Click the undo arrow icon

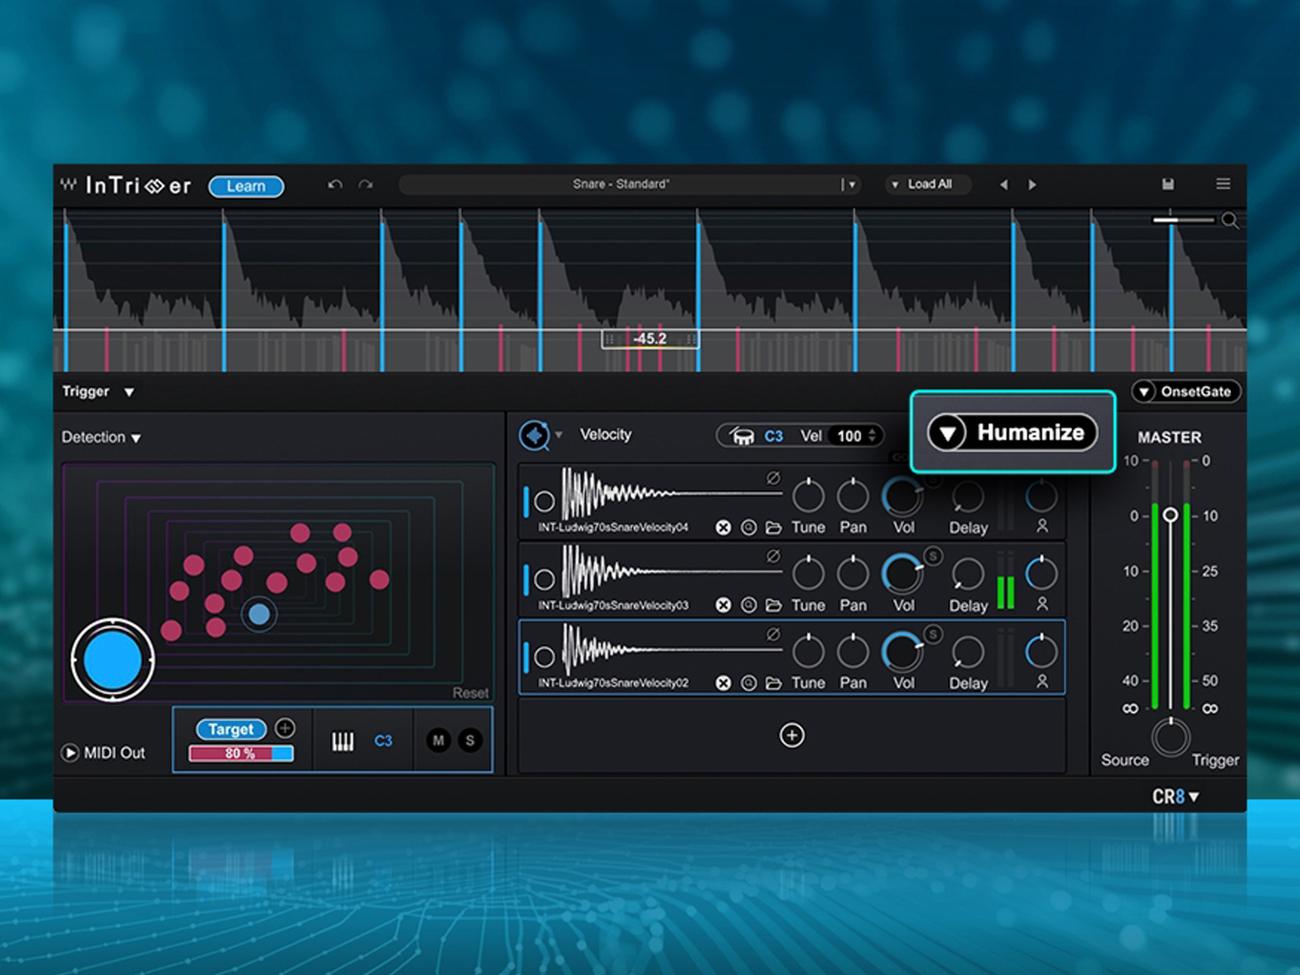335,185
